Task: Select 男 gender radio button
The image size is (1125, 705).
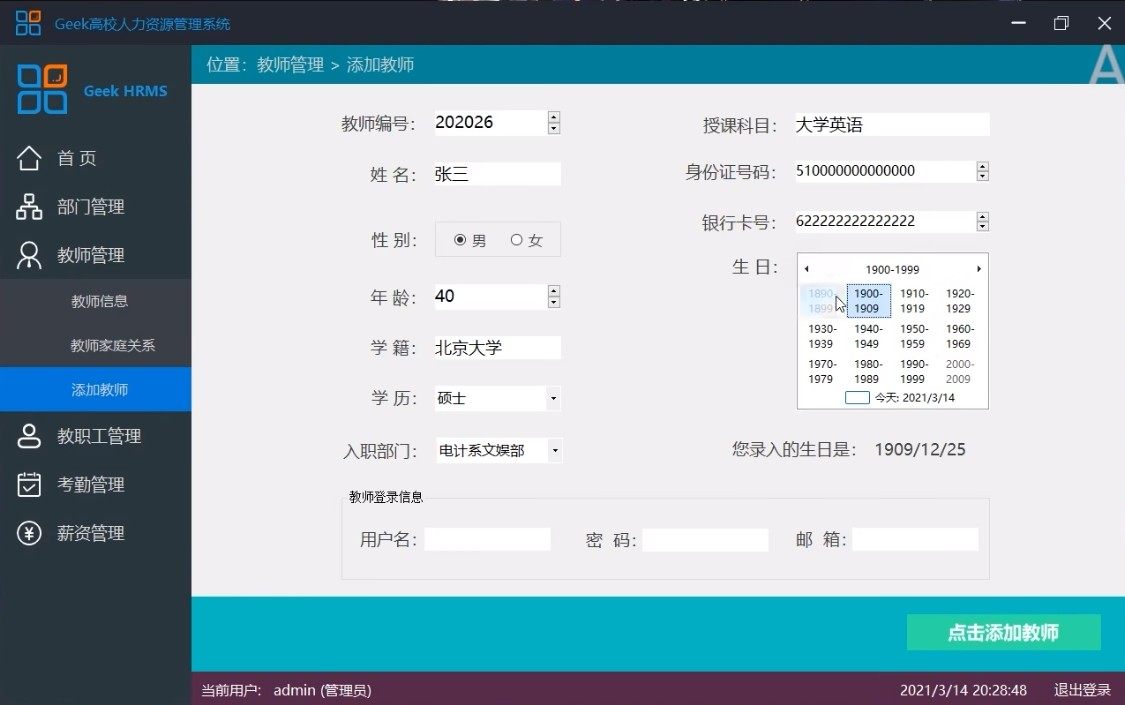Action: coord(461,240)
